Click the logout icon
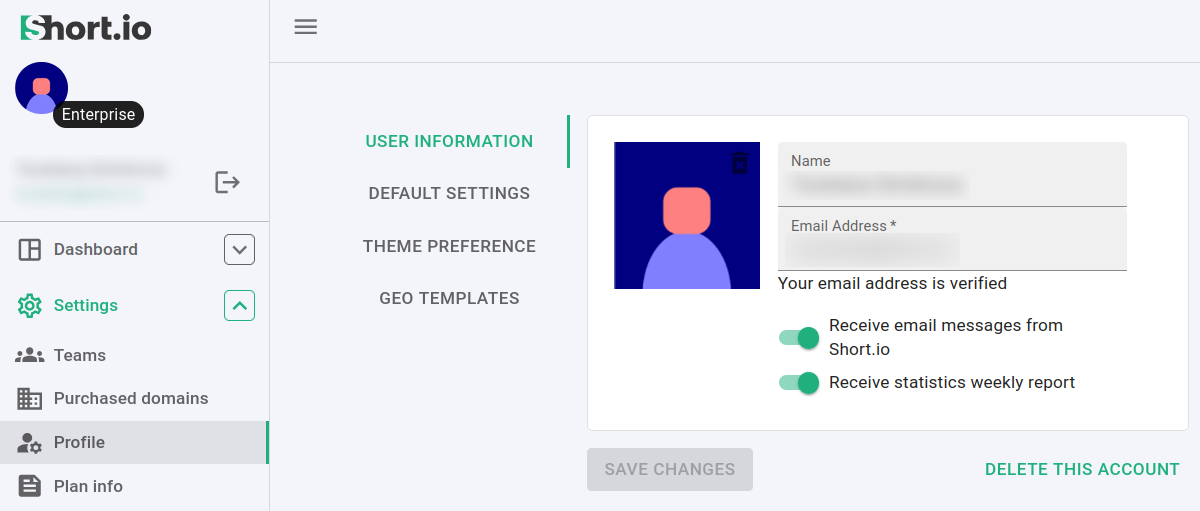Viewport: 1200px width, 511px height. pyautogui.click(x=228, y=182)
